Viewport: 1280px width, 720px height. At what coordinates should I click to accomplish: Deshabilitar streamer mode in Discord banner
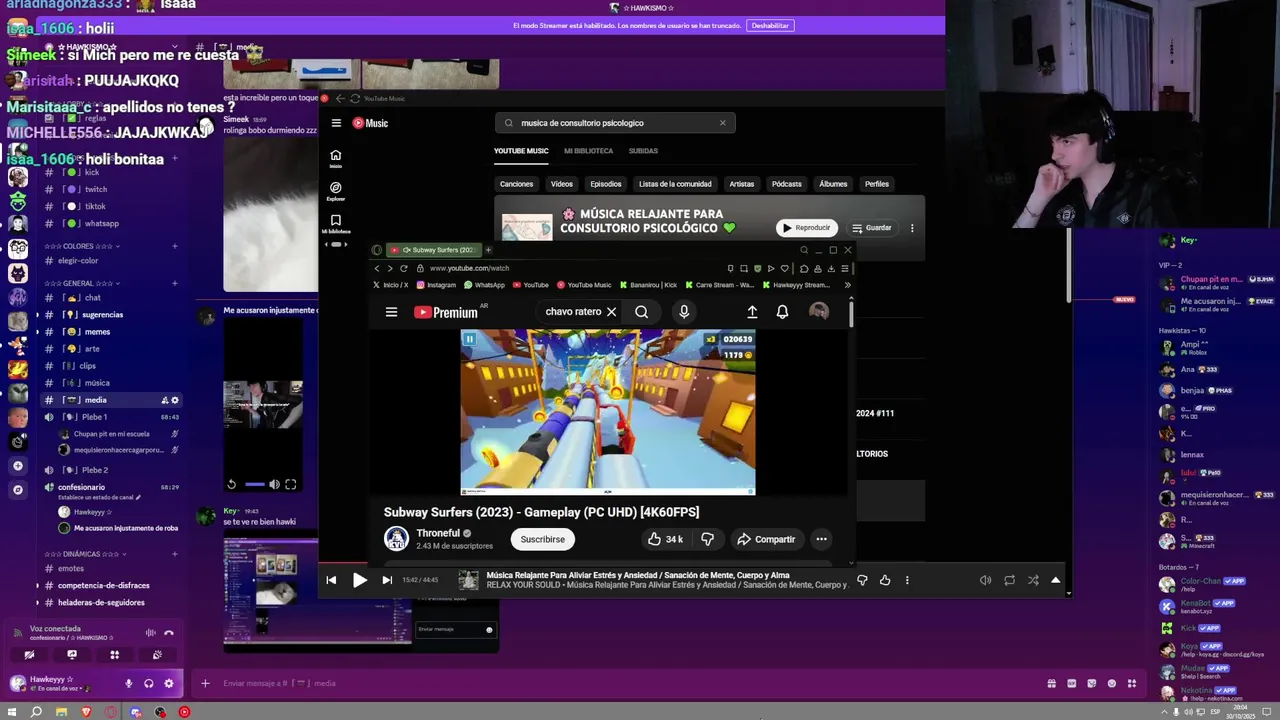pyautogui.click(x=770, y=25)
